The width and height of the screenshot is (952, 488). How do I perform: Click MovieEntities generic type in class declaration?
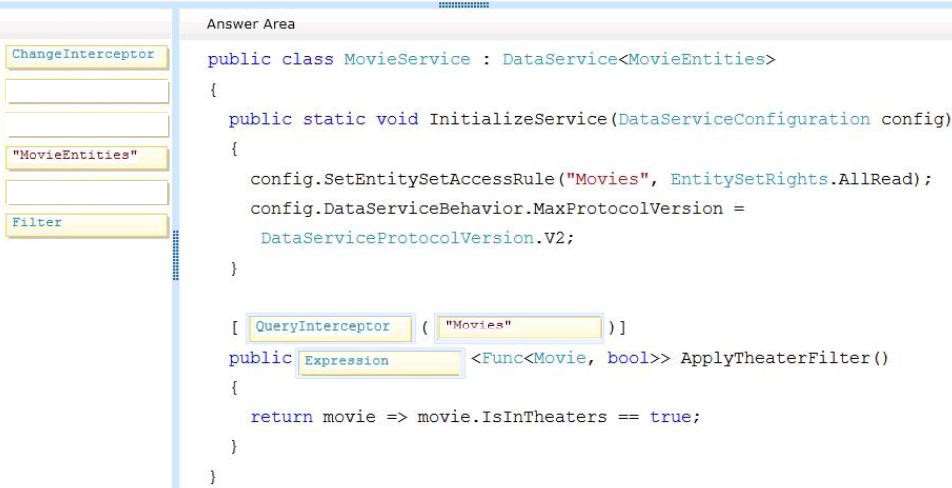(696, 59)
